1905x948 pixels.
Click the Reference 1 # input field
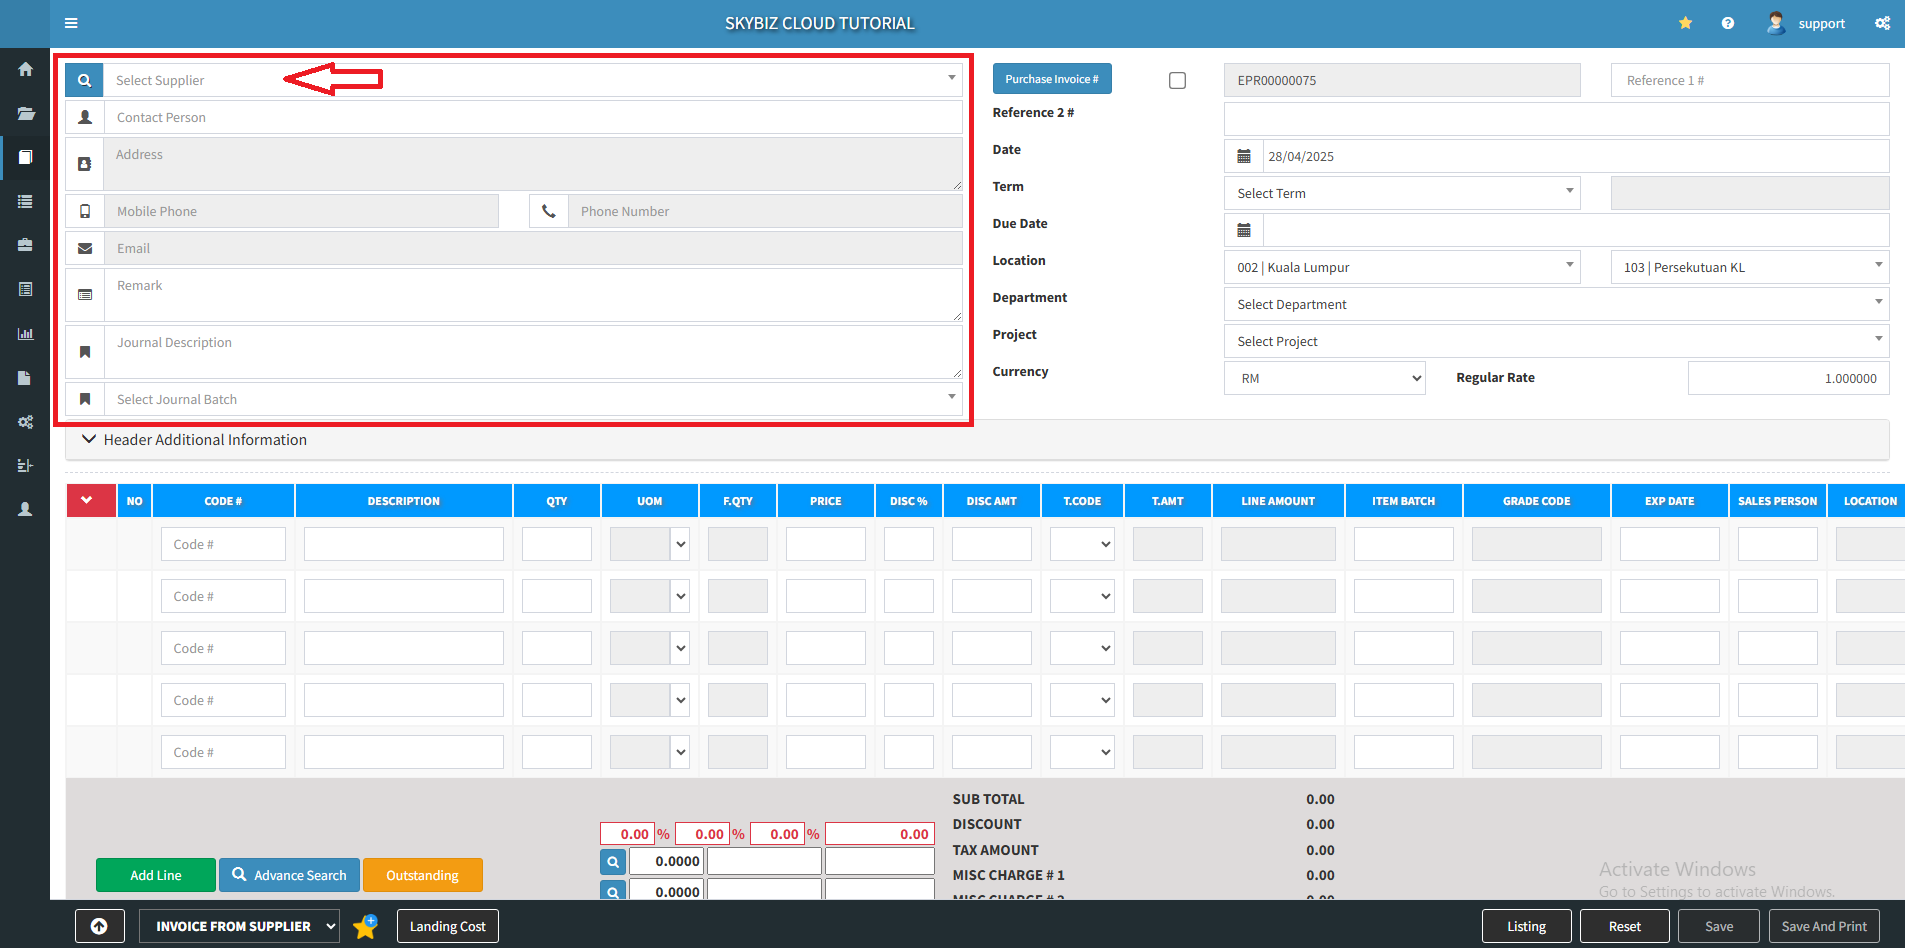click(1749, 80)
